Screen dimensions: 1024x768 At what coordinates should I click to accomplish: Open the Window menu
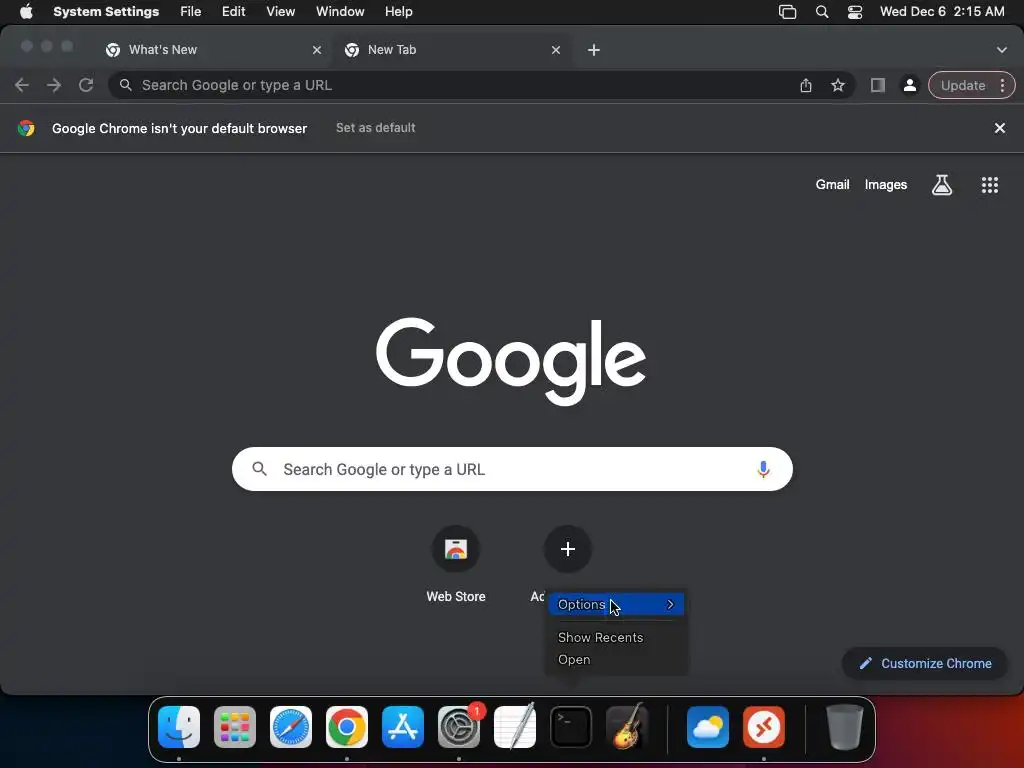(340, 12)
